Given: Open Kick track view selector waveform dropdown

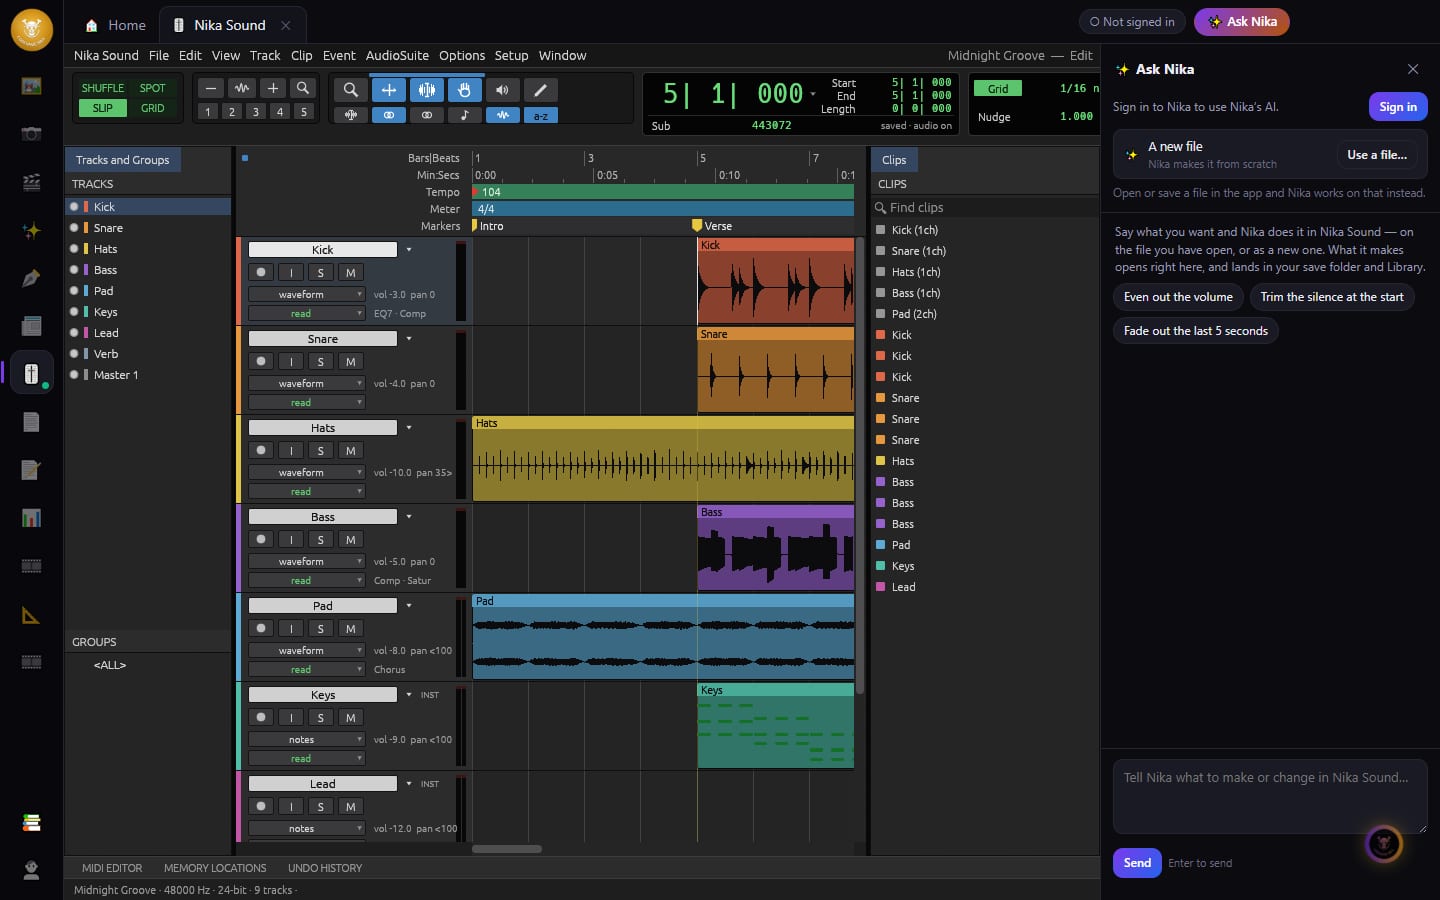Looking at the screenshot, I should click(x=306, y=294).
